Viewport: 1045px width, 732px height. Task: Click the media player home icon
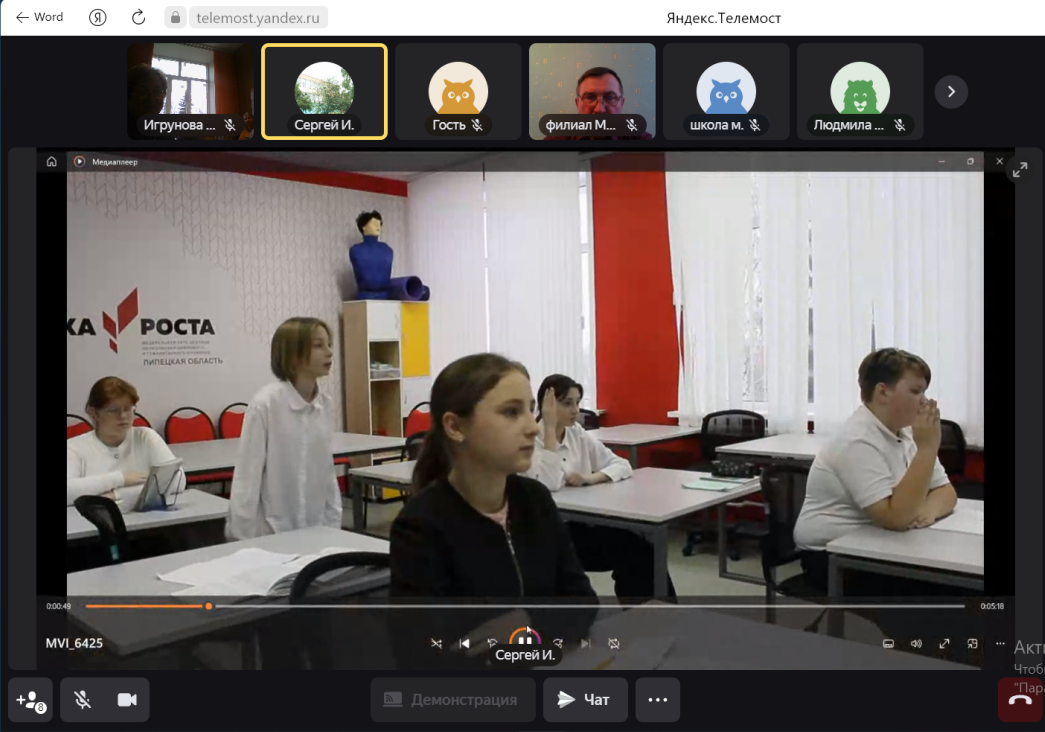tap(51, 161)
